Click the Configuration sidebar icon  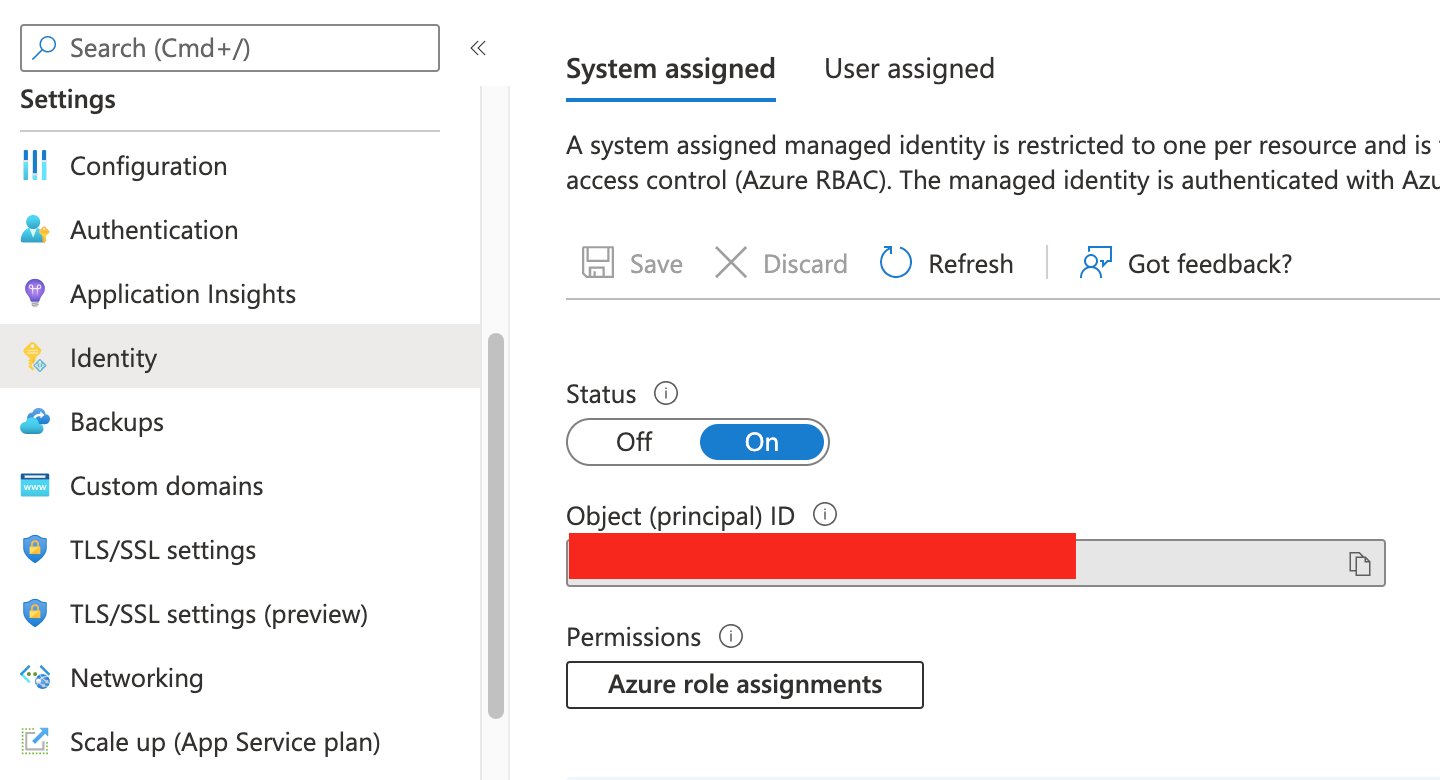pyautogui.click(x=34, y=166)
